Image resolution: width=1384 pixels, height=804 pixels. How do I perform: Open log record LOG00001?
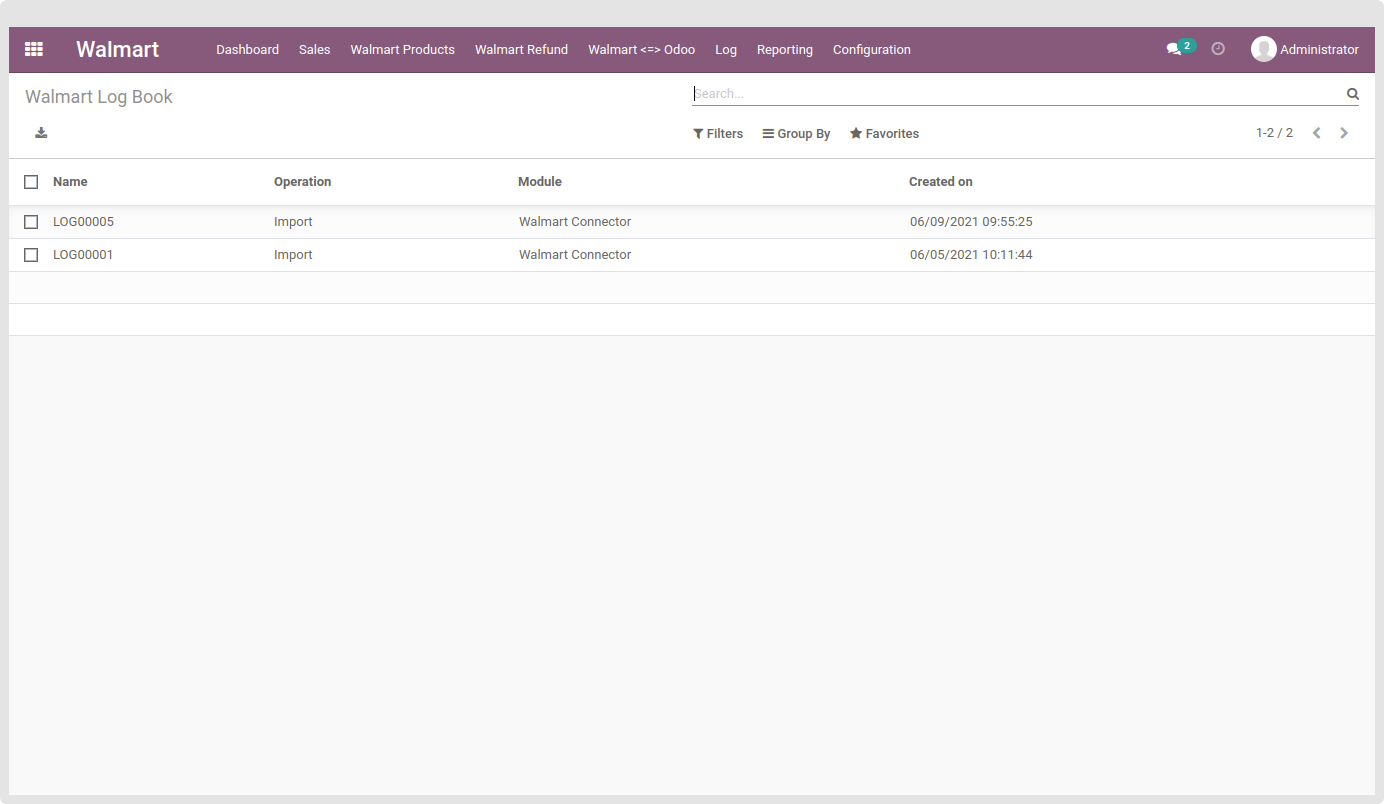tap(83, 255)
